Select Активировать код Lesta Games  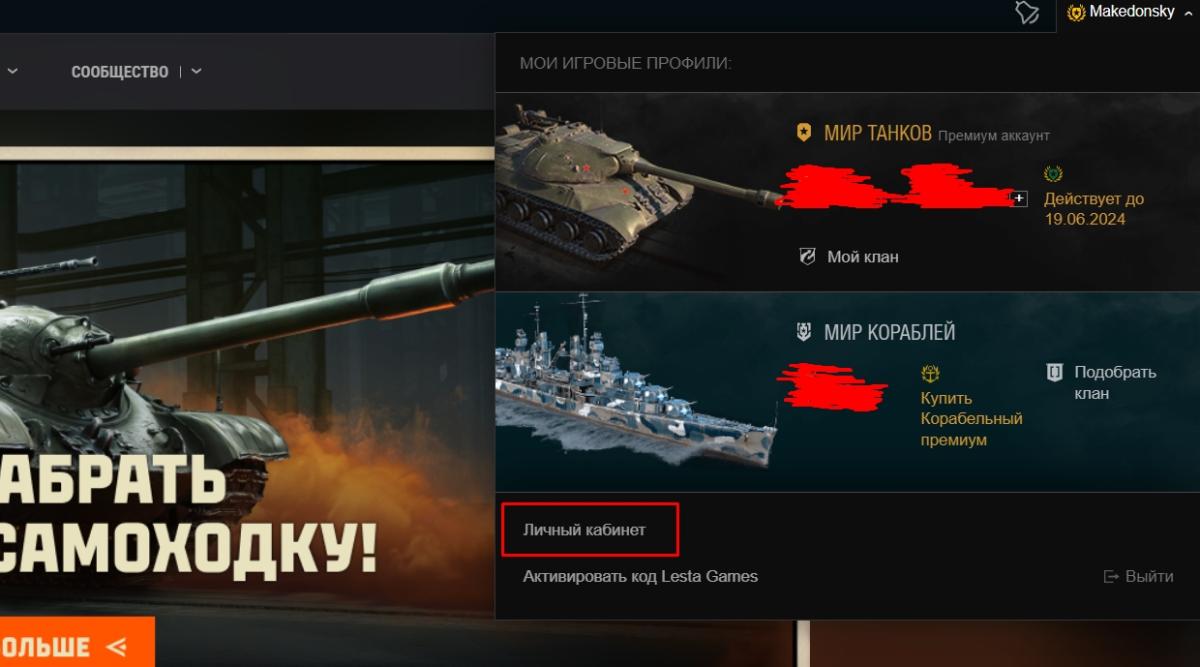coord(640,576)
